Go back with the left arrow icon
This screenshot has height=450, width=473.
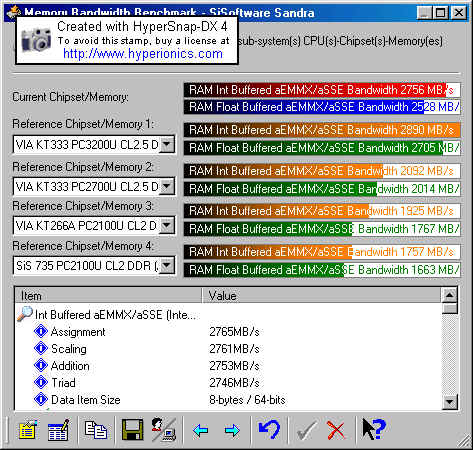tap(200, 430)
